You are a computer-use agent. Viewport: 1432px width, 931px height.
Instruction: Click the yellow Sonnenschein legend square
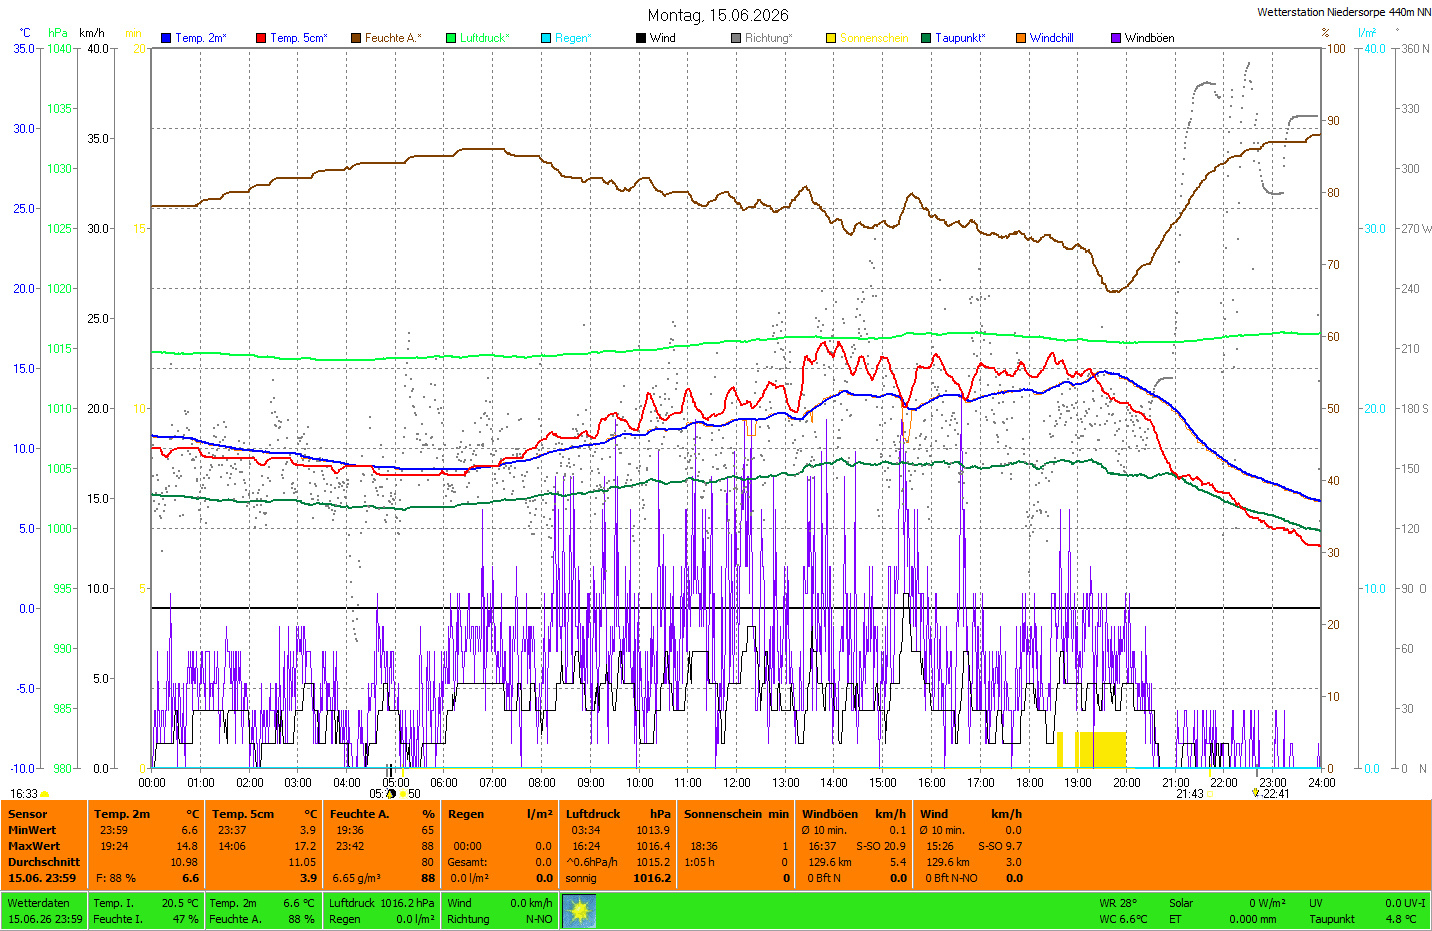[831, 38]
